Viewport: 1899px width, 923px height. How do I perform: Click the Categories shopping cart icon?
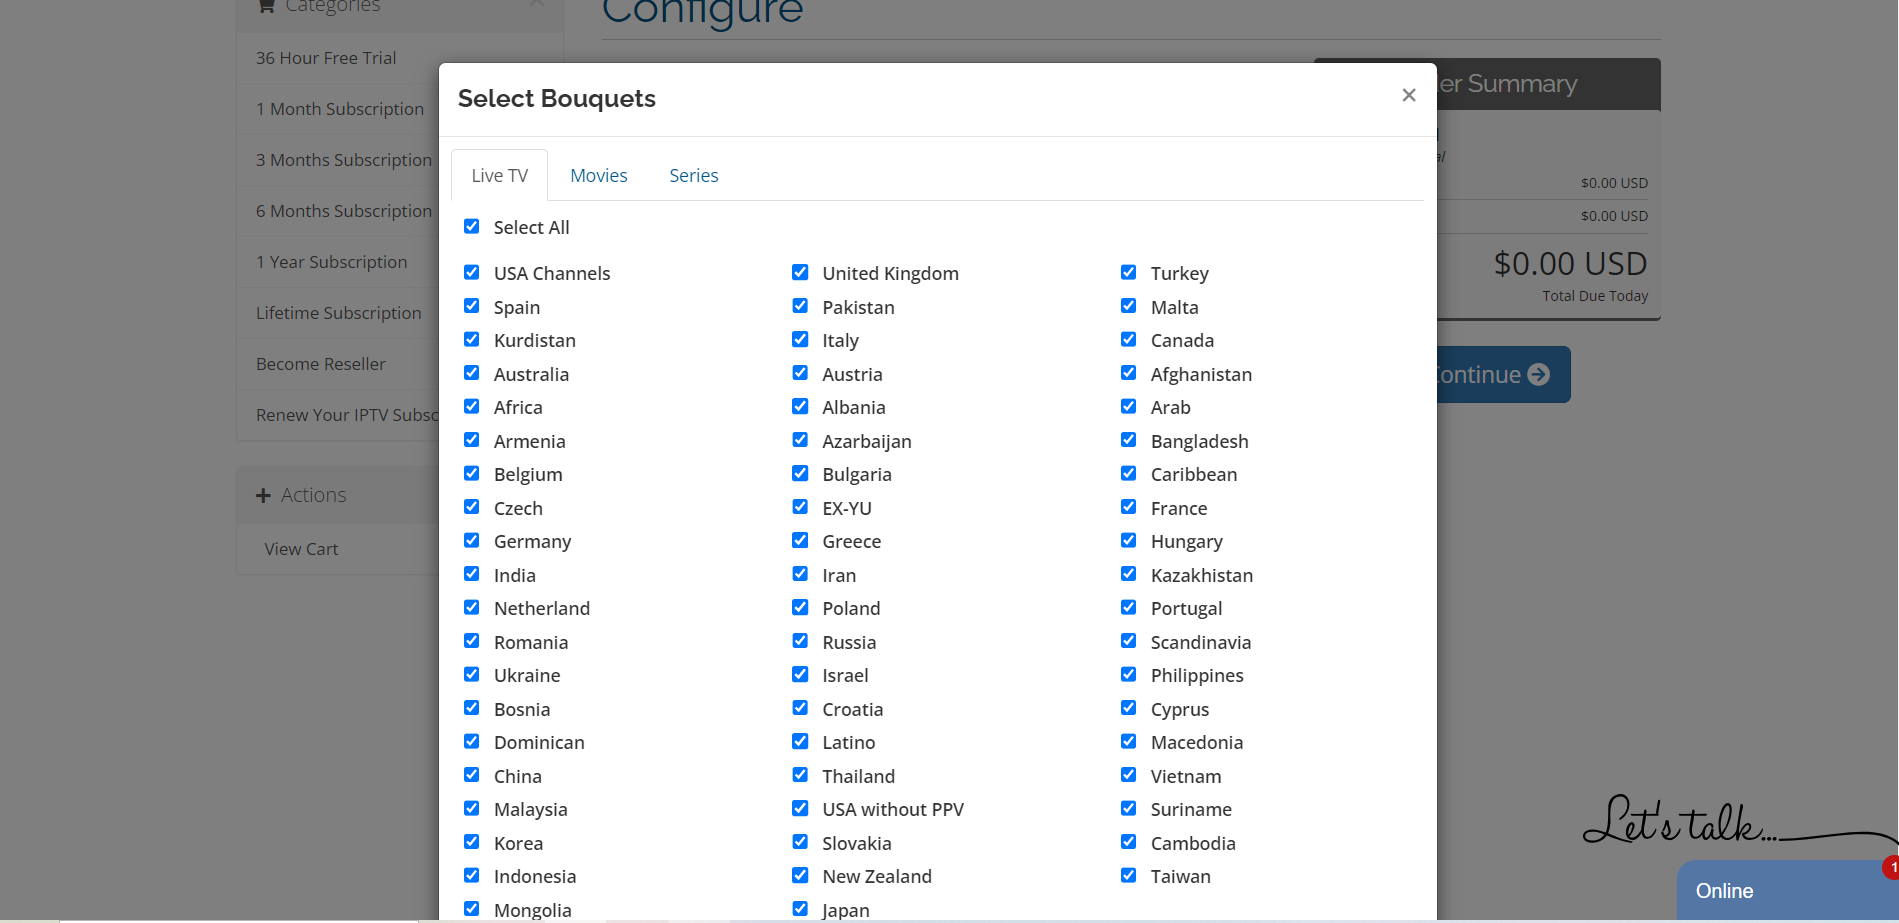click(x=266, y=6)
